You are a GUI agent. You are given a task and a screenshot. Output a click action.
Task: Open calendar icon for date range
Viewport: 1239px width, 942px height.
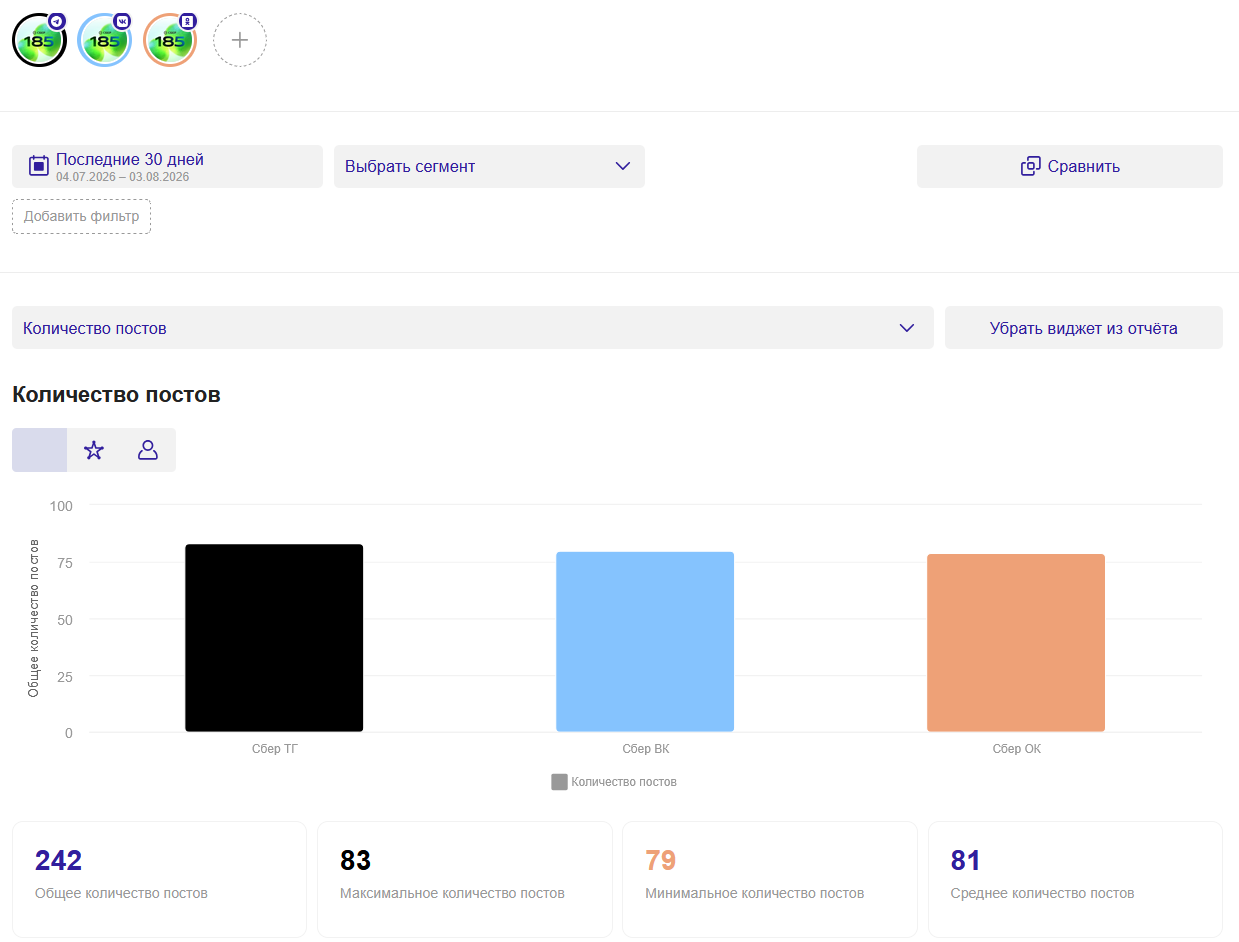(x=39, y=166)
